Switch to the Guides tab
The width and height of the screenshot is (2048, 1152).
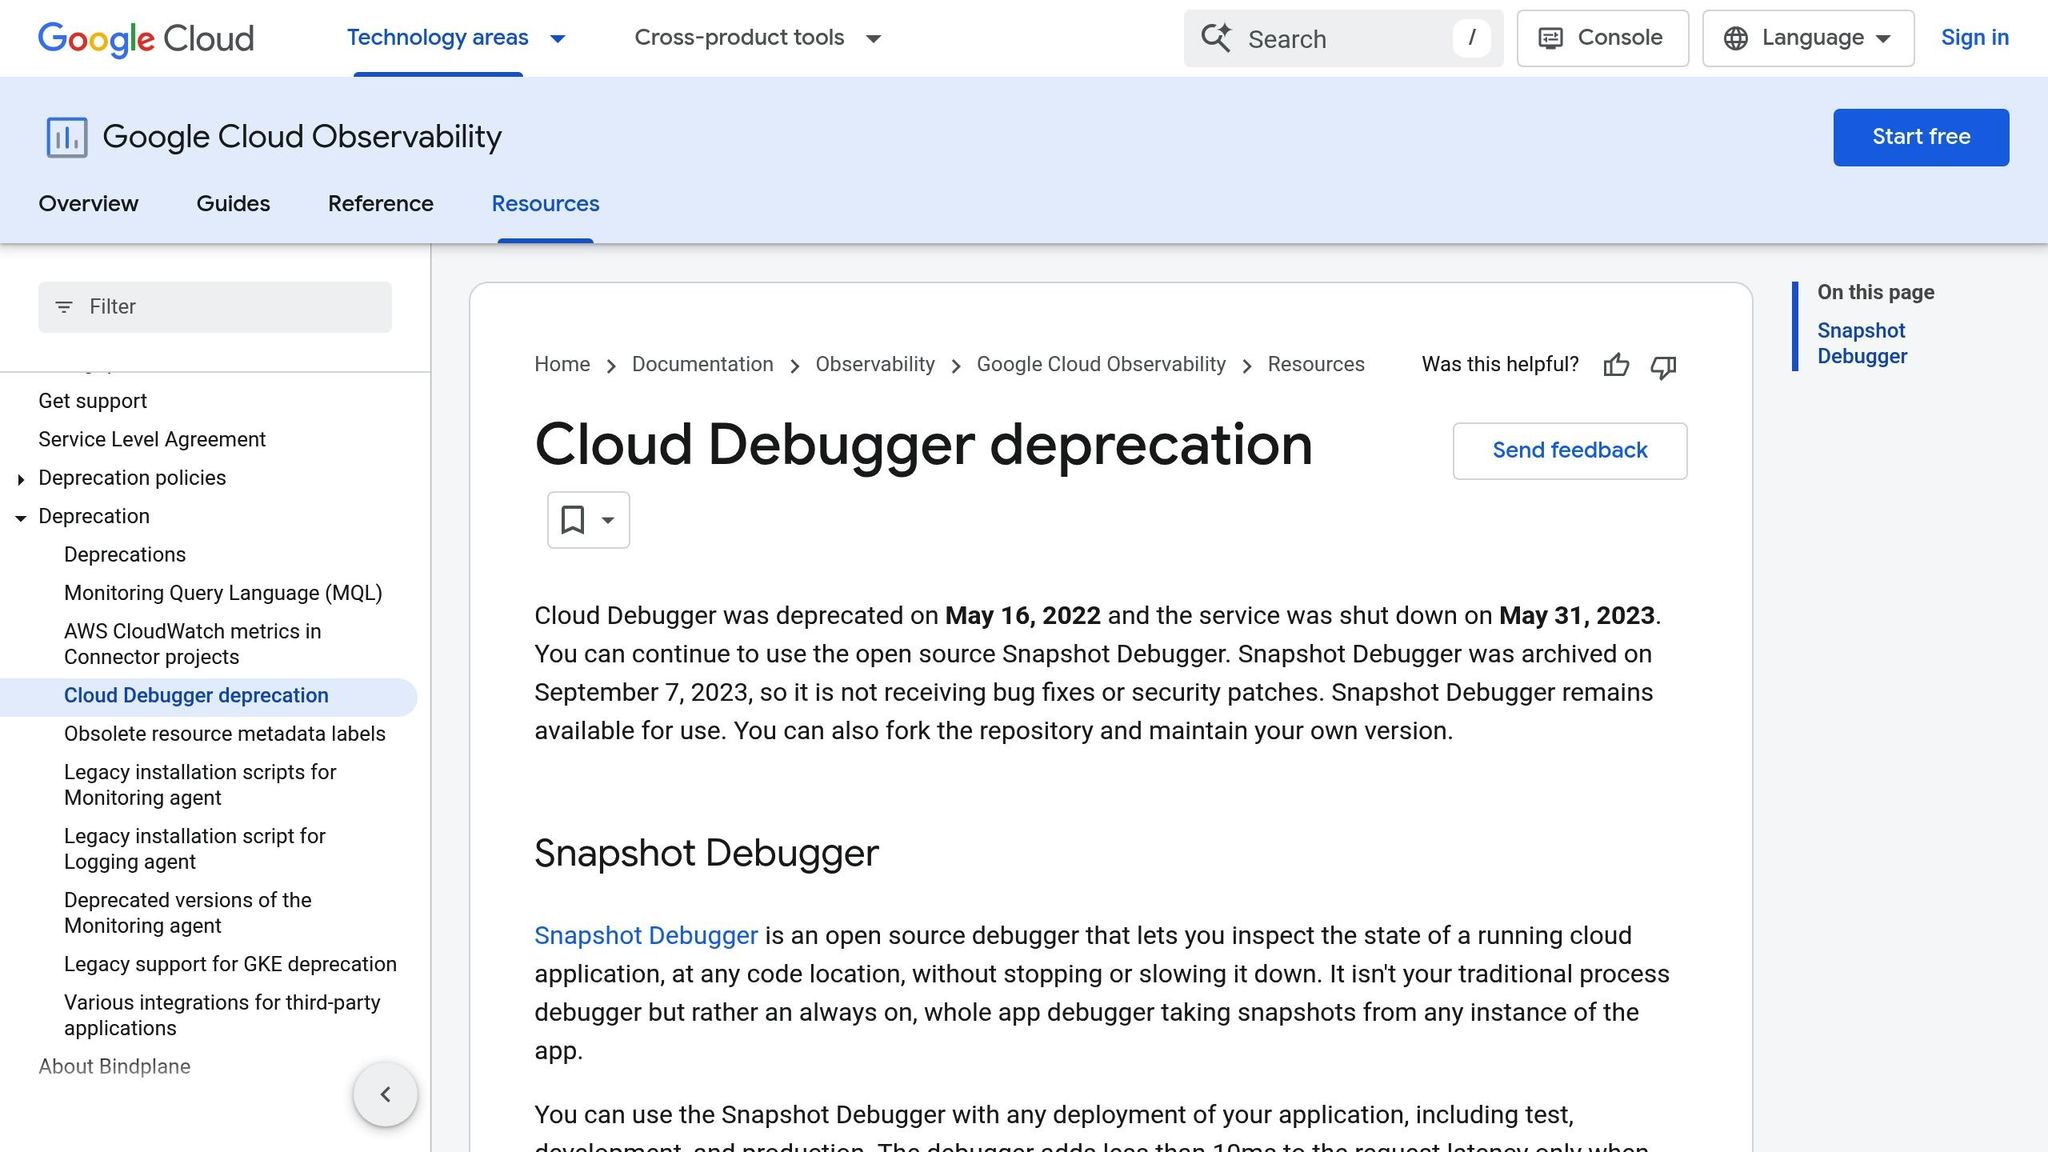click(x=232, y=204)
